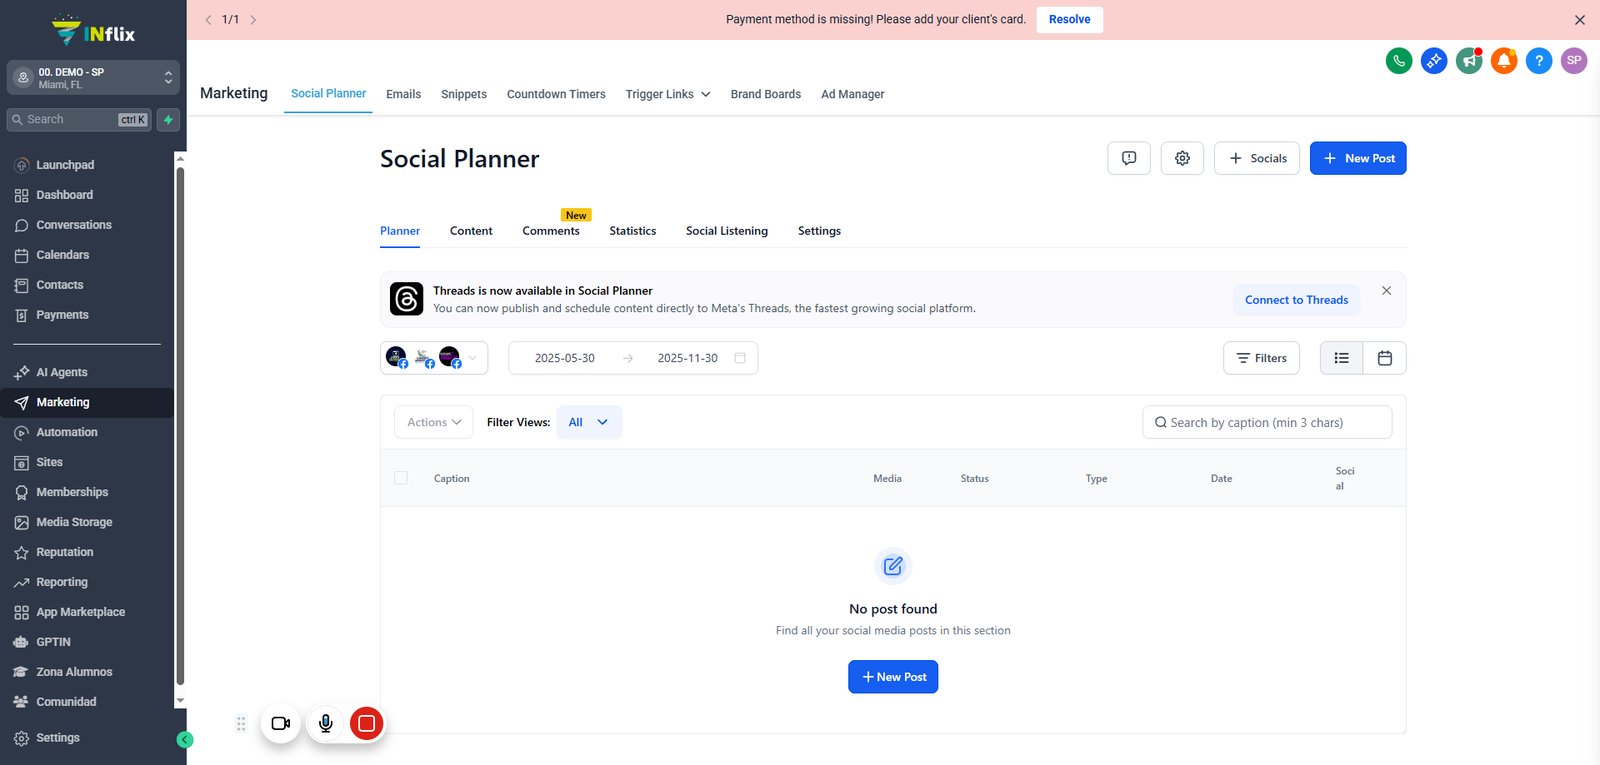Click Connect to Threads button
Screen dimensions: 1600x765
(x=1296, y=300)
